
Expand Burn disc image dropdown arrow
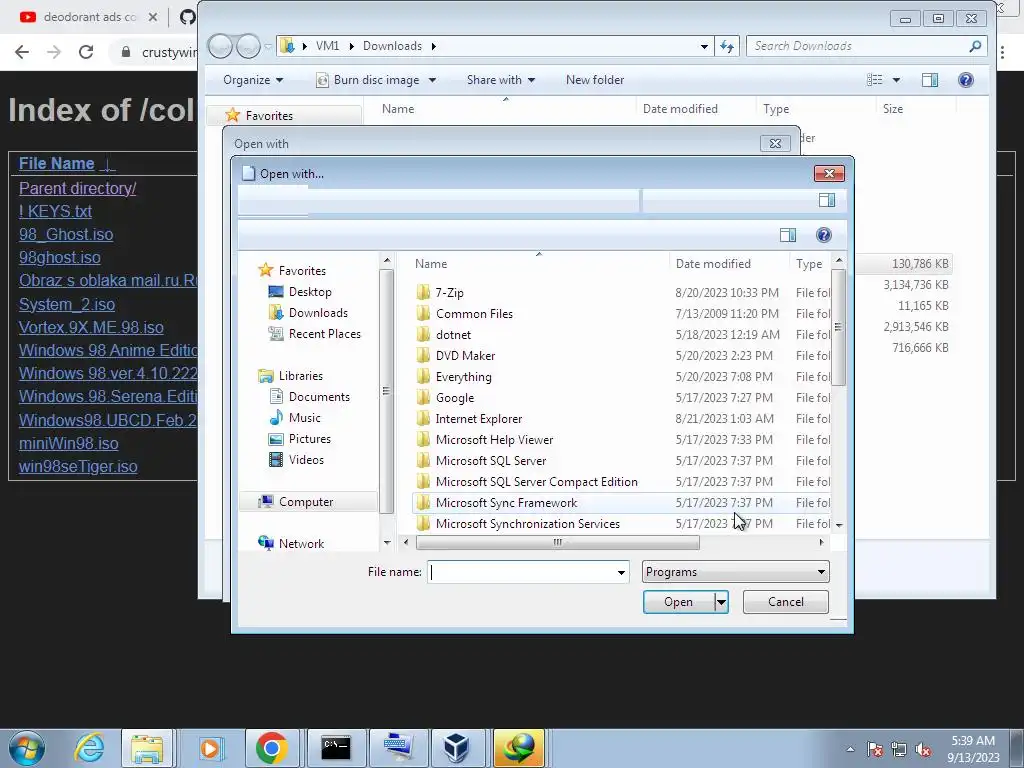coord(432,80)
